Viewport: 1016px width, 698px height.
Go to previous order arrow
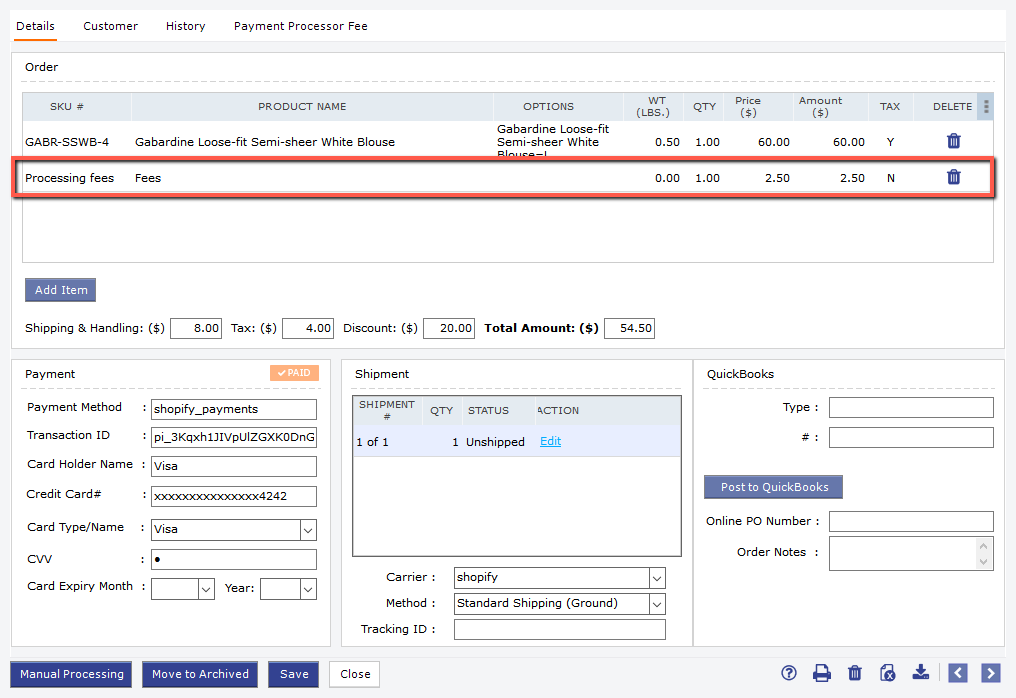click(x=958, y=673)
